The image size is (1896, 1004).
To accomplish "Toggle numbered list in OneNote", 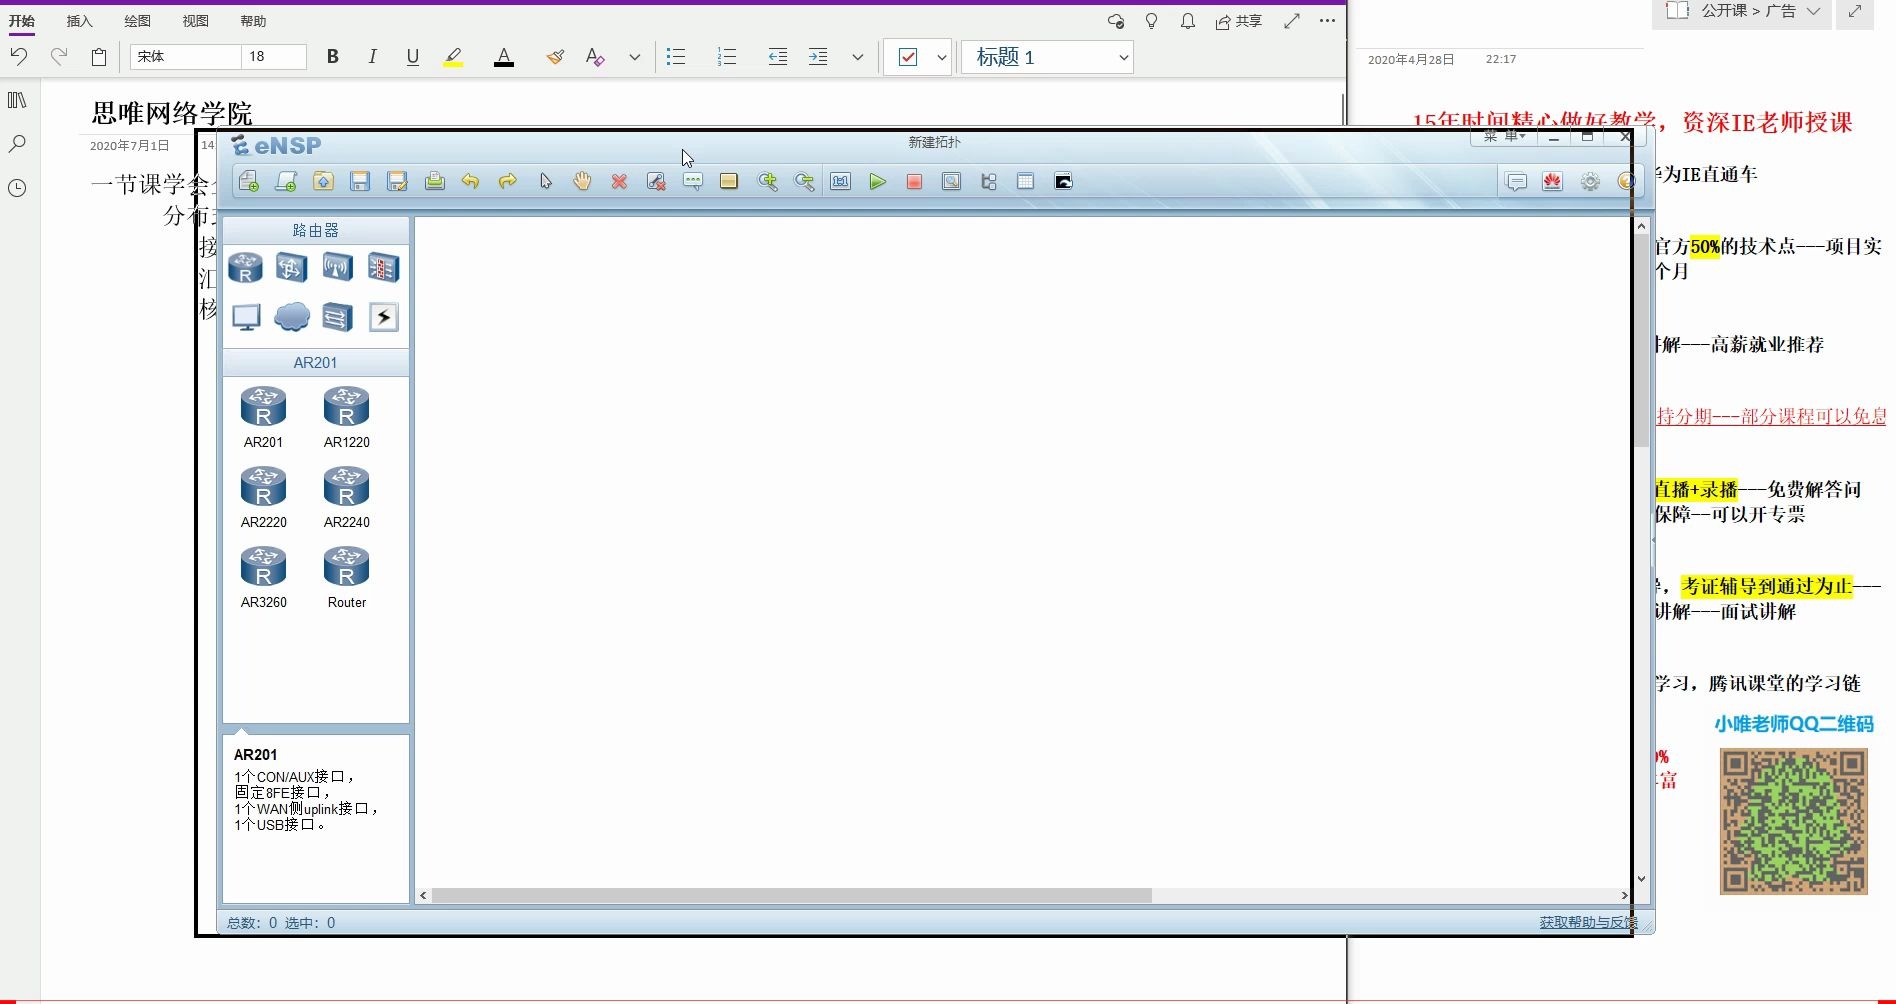I will [x=727, y=57].
